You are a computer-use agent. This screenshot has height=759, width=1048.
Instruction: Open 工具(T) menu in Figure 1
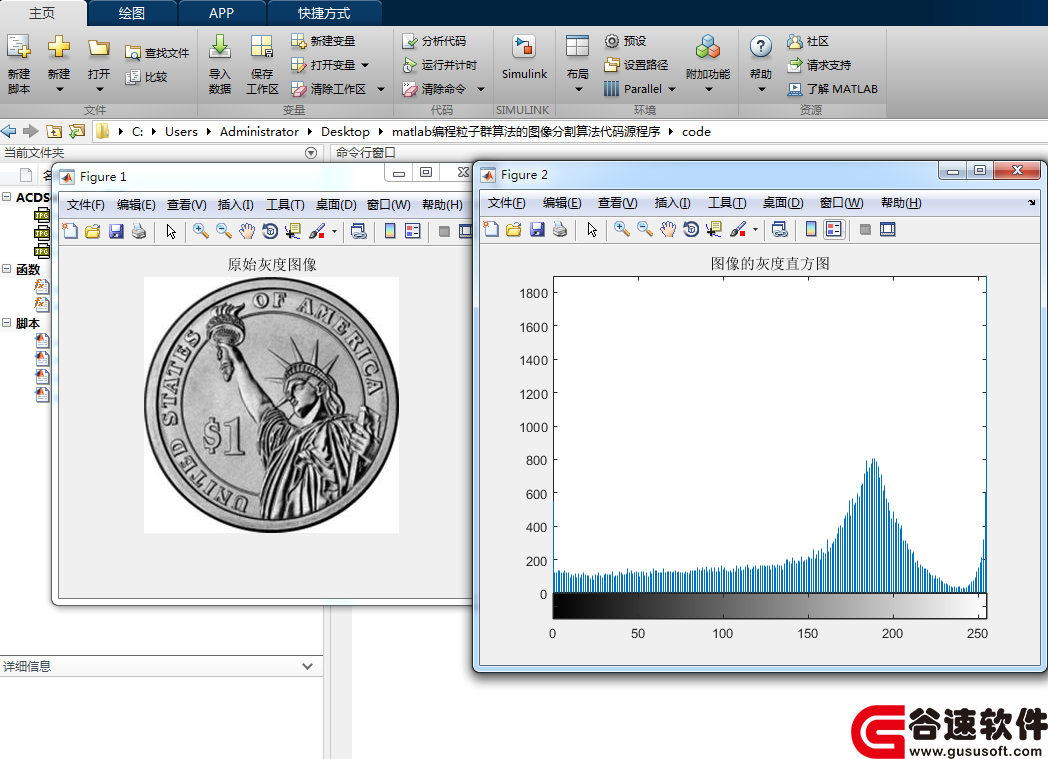(x=285, y=205)
